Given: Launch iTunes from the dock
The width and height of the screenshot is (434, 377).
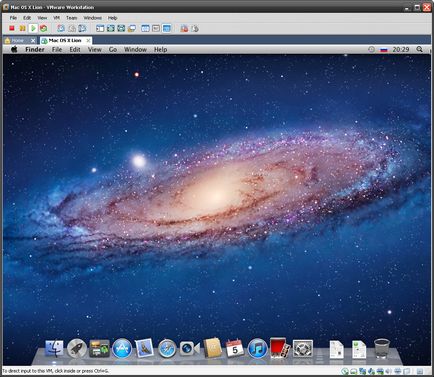Looking at the screenshot, I should coord(257,349).
